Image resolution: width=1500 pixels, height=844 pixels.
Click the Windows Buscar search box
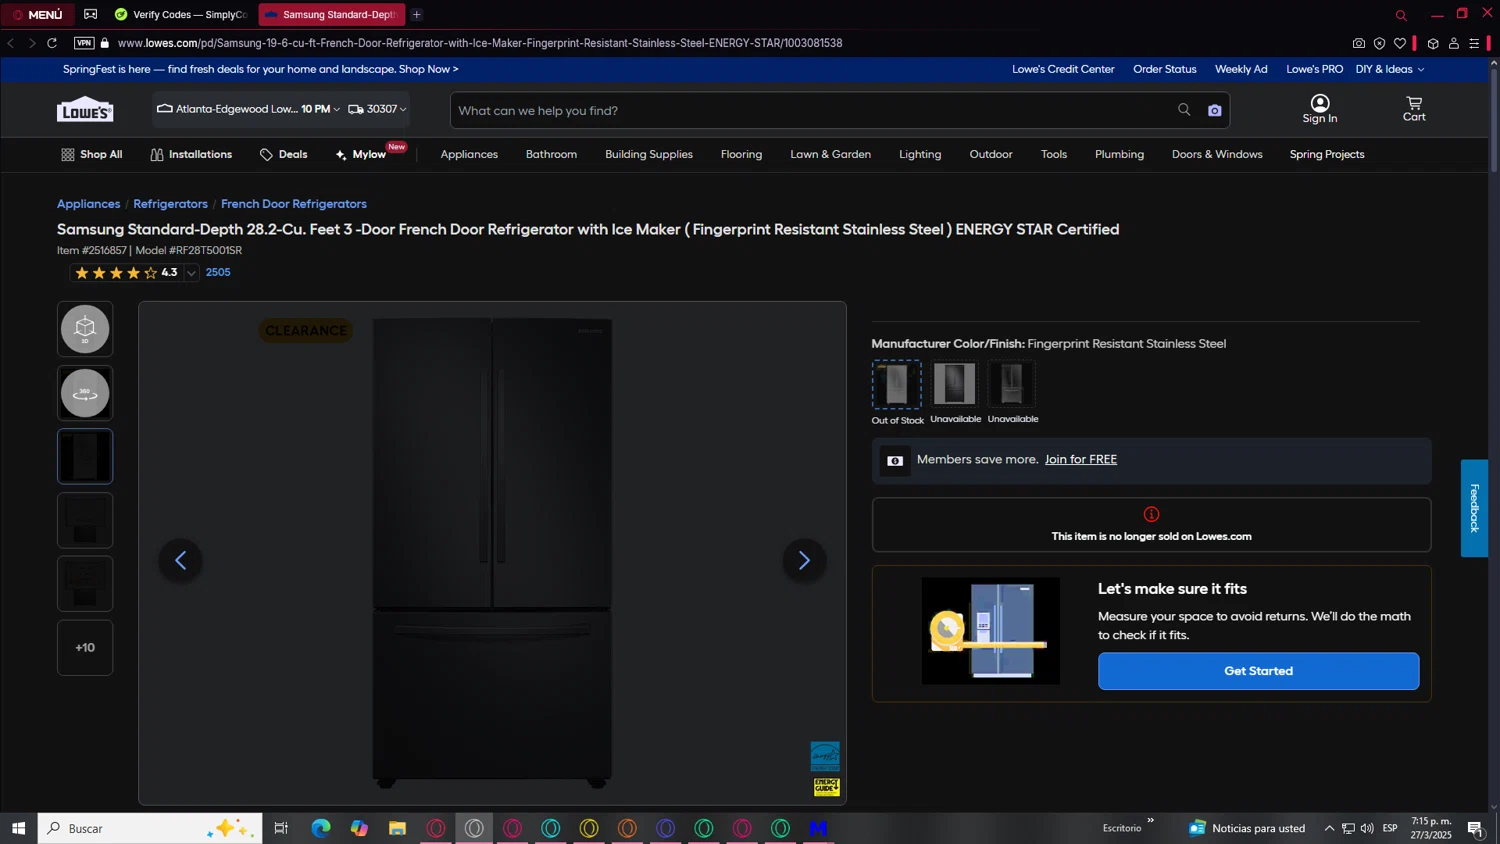click(x=150, y=828)
